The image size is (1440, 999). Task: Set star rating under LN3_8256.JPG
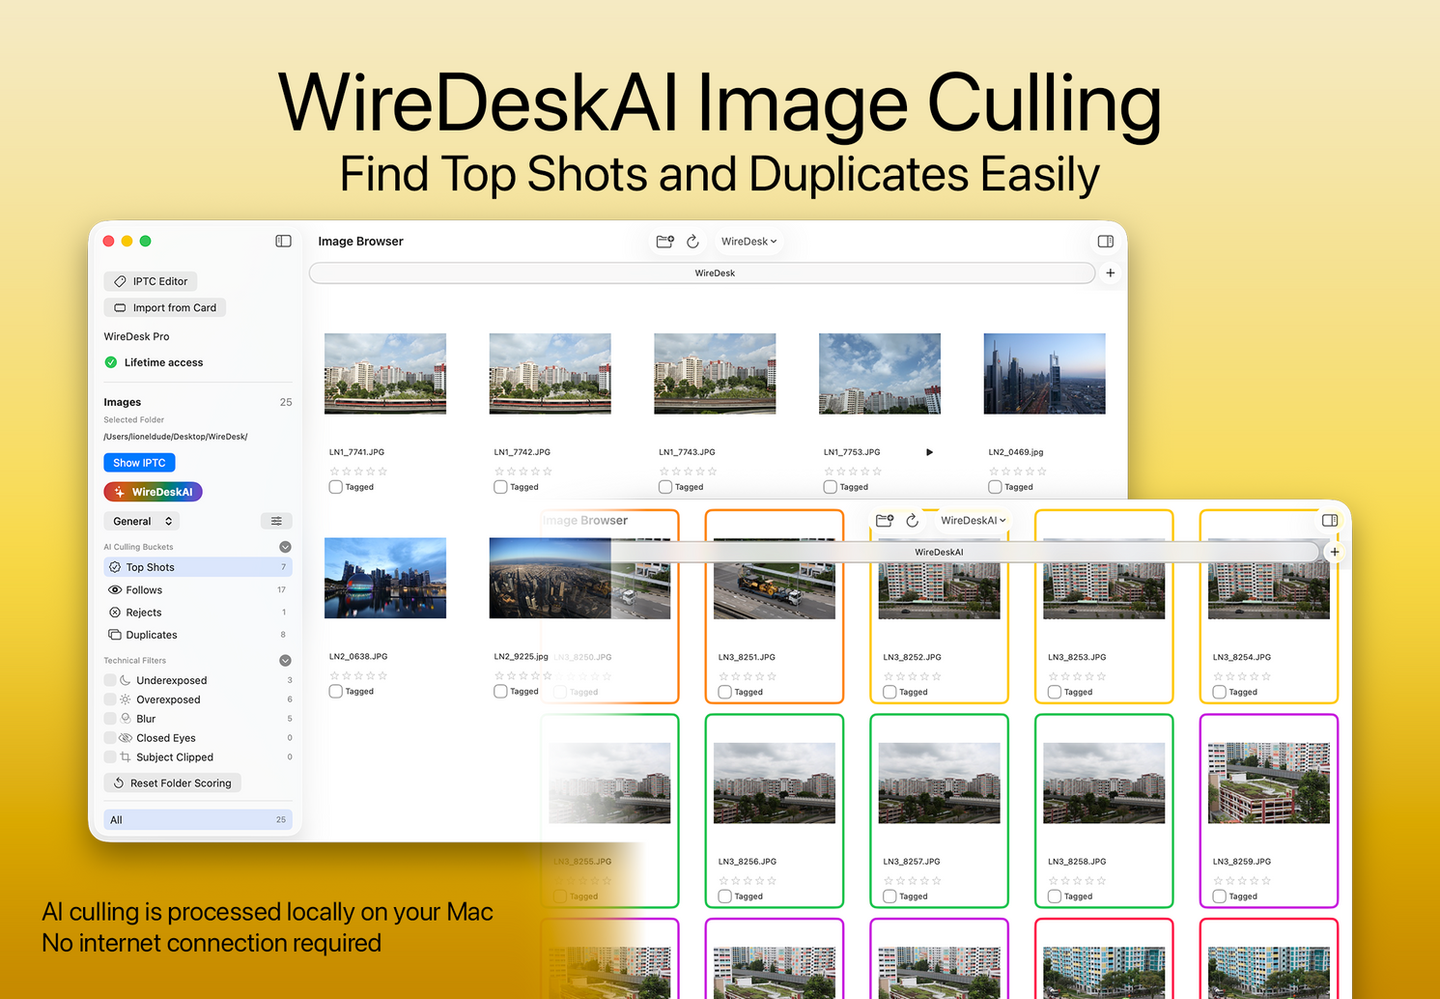point(747,880)
